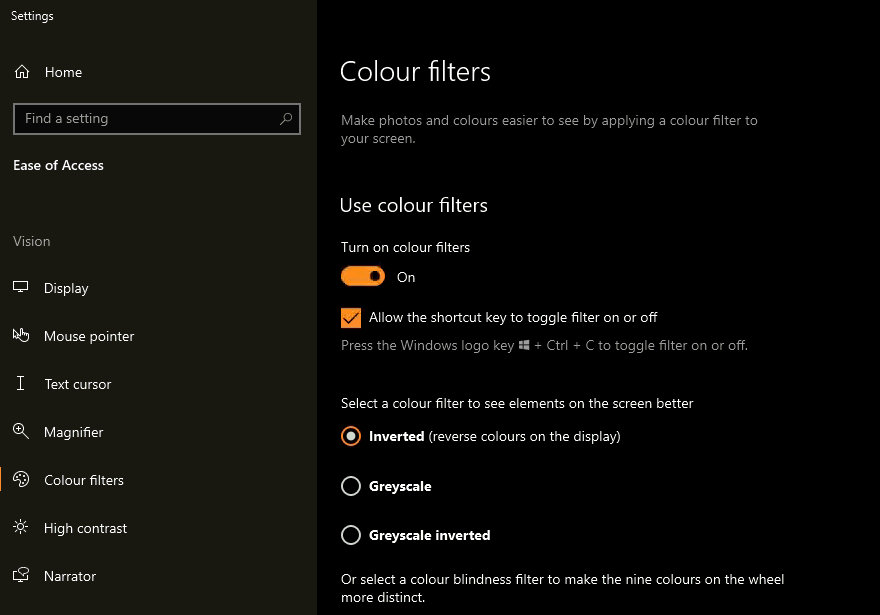Turn off the colour filters switch
The height and width of the screenshot is (615, 880).
(x=363, y=276)
